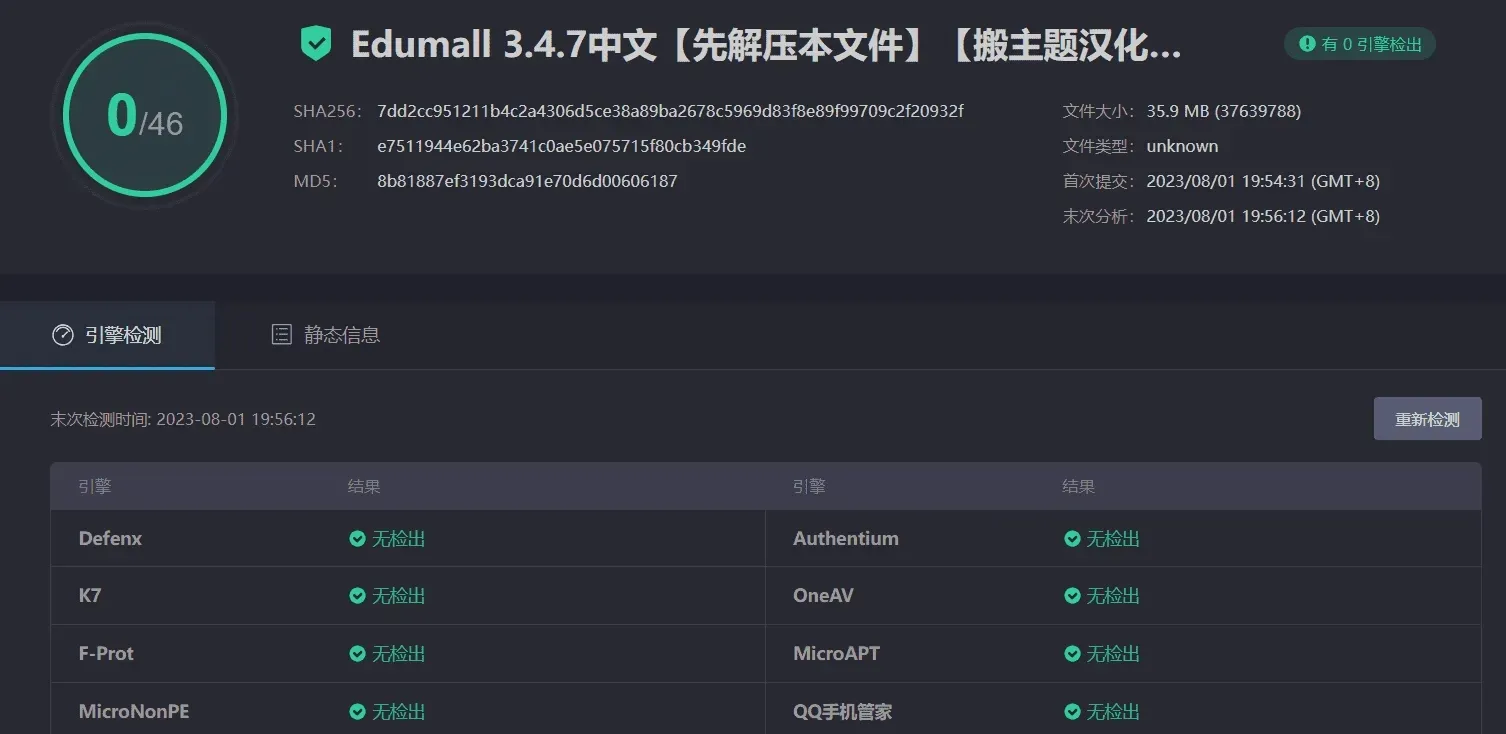Click the green check icon in MicroAPT row
Viewport: 1506px width, 734px height.
(x=1072, y=654)
